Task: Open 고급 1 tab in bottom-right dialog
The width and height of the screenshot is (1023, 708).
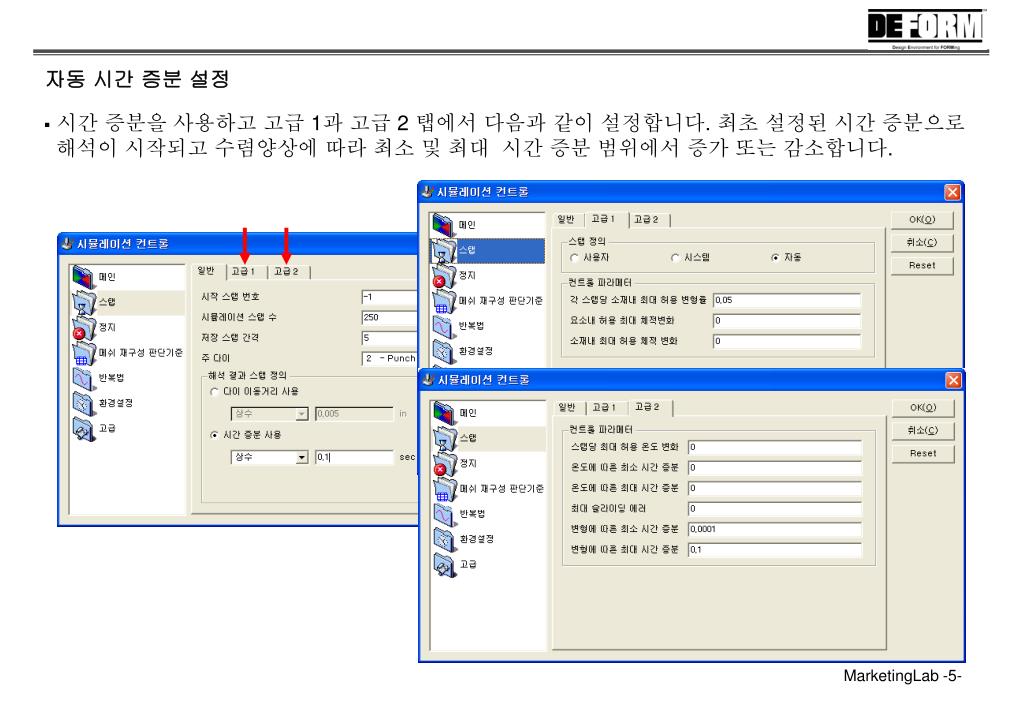Action: [604, 407]
